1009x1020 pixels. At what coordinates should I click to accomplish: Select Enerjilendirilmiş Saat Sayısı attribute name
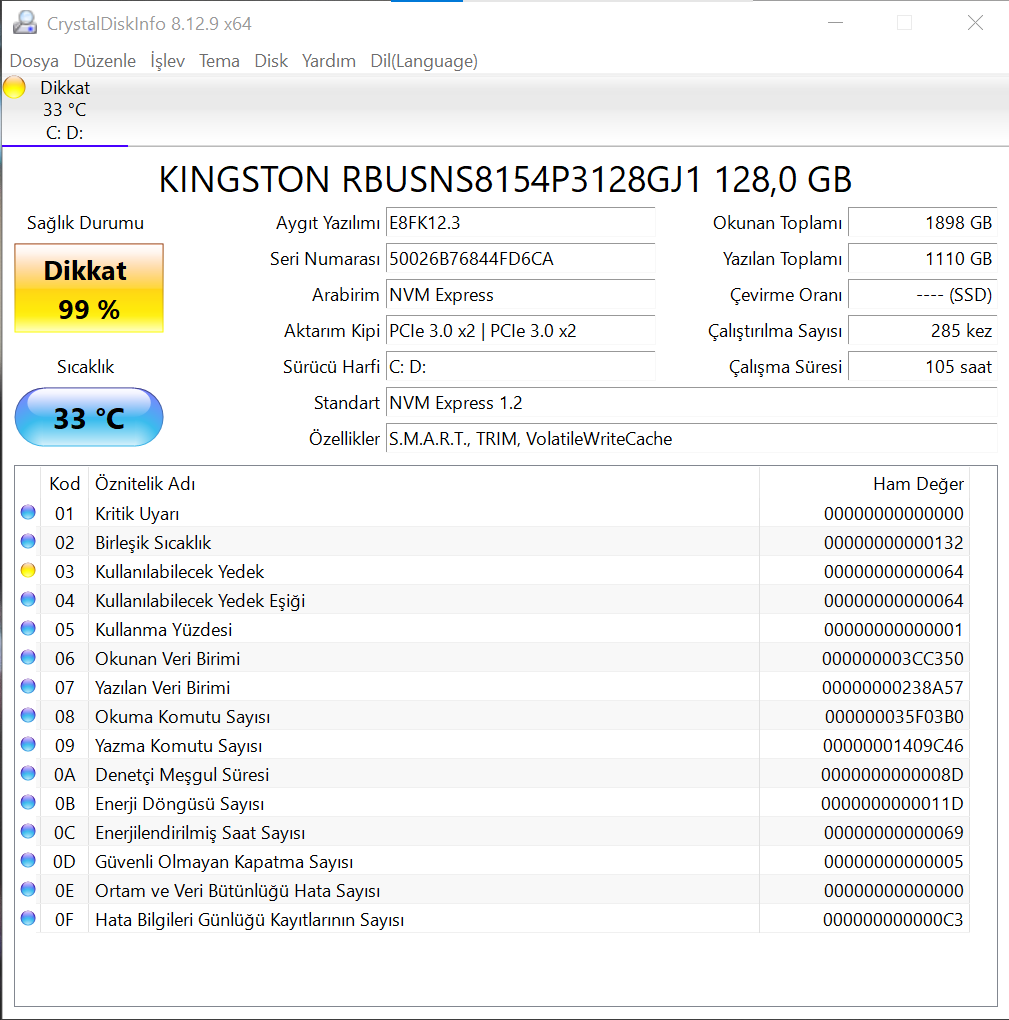(x=200, y=833)
